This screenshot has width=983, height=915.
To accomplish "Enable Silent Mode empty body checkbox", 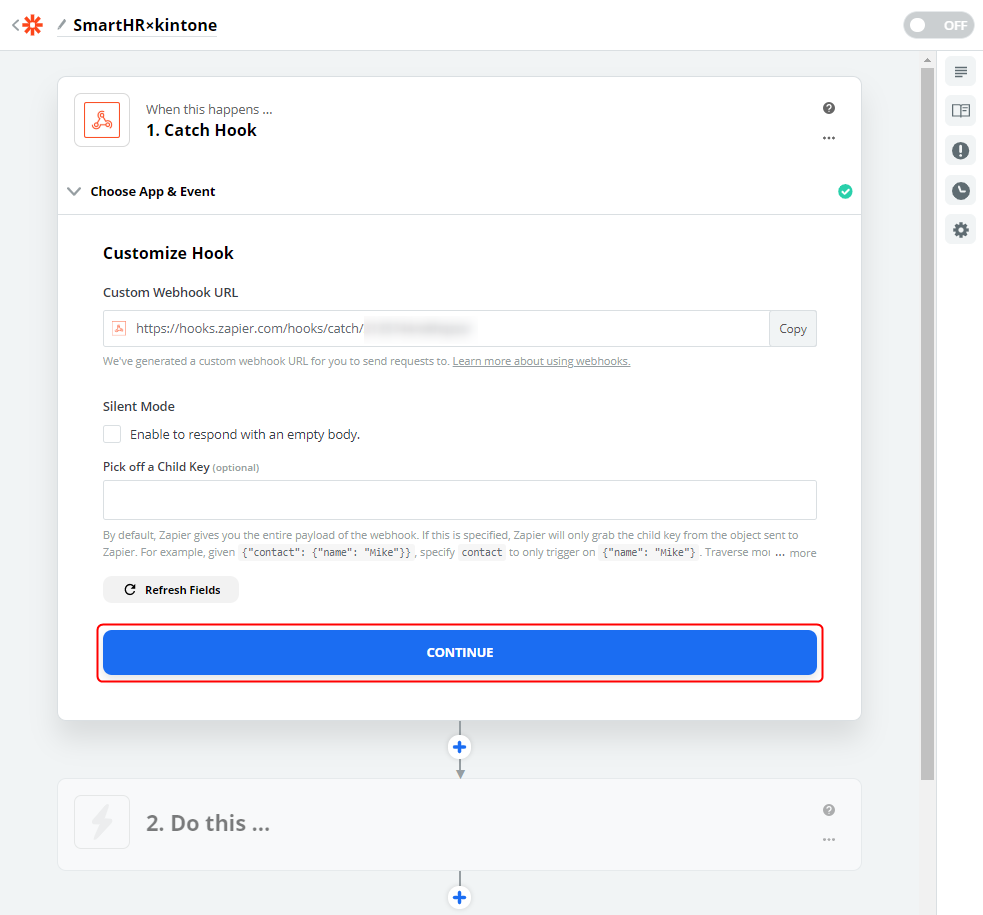I will click(x=112, y=434).
